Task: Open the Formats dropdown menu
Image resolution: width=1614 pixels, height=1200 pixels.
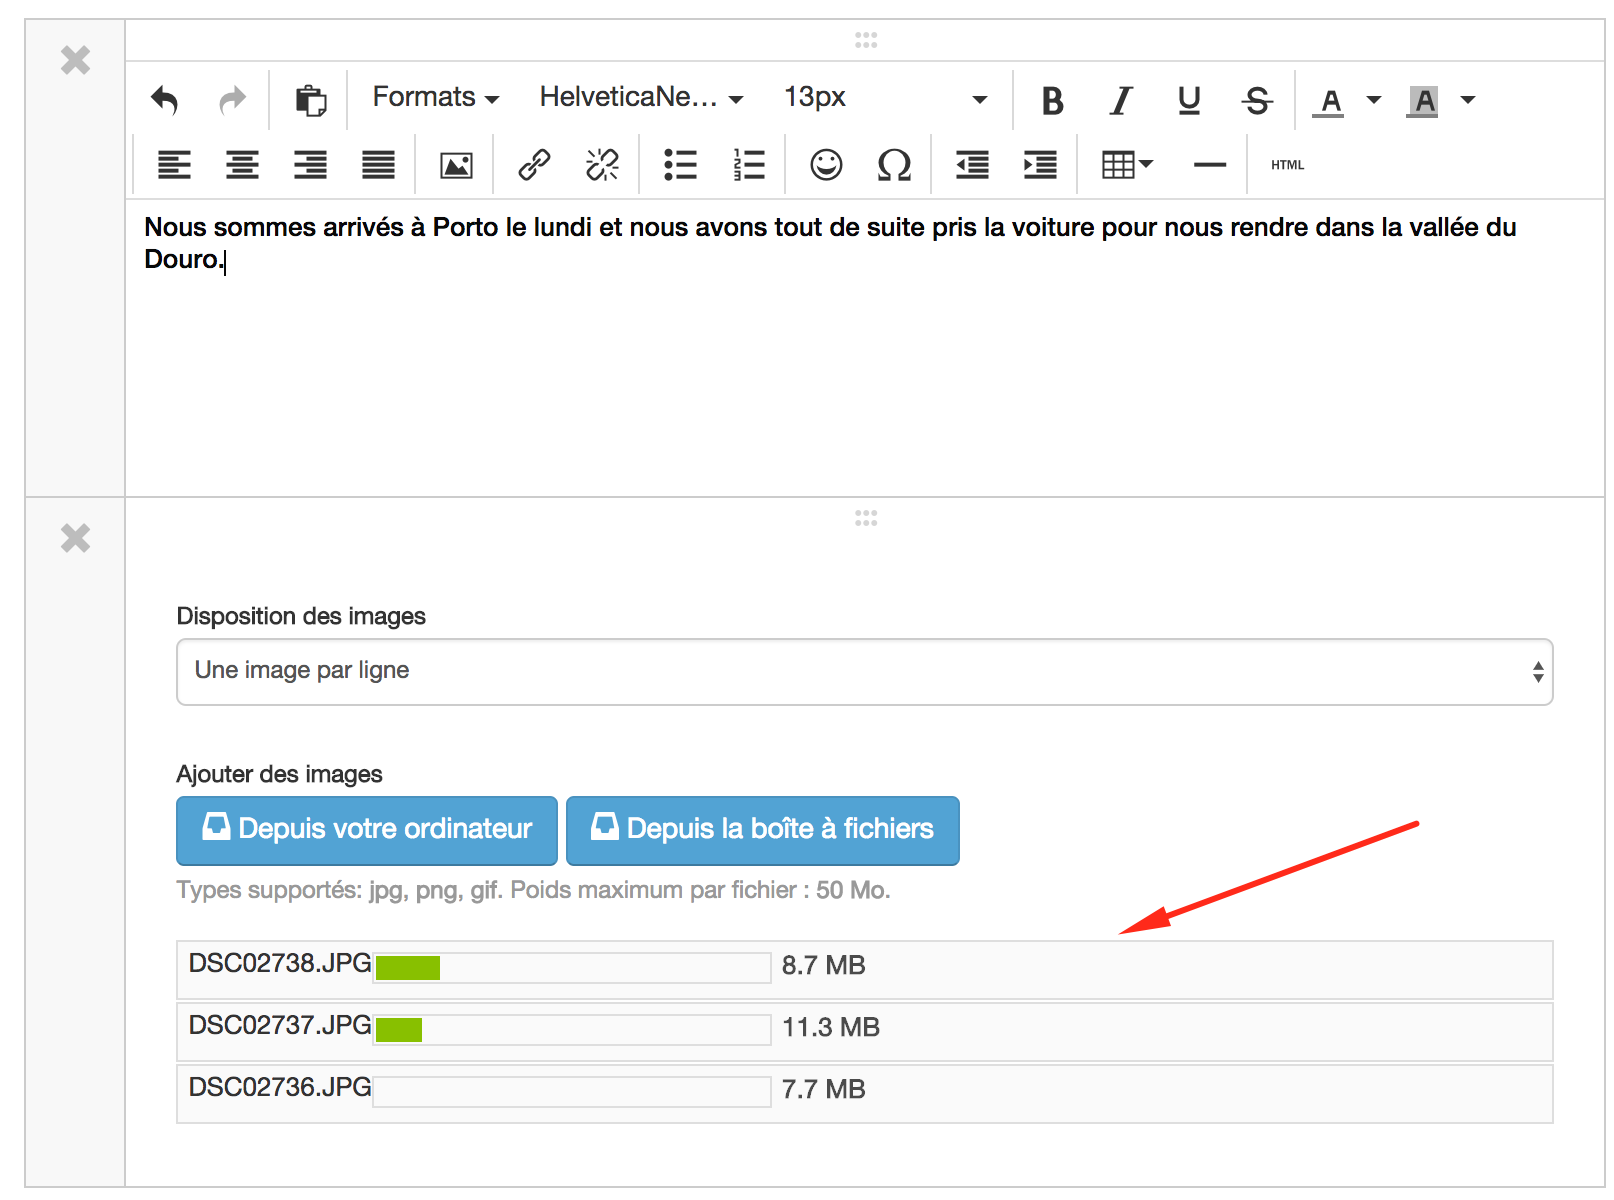Action: [435, 98]
